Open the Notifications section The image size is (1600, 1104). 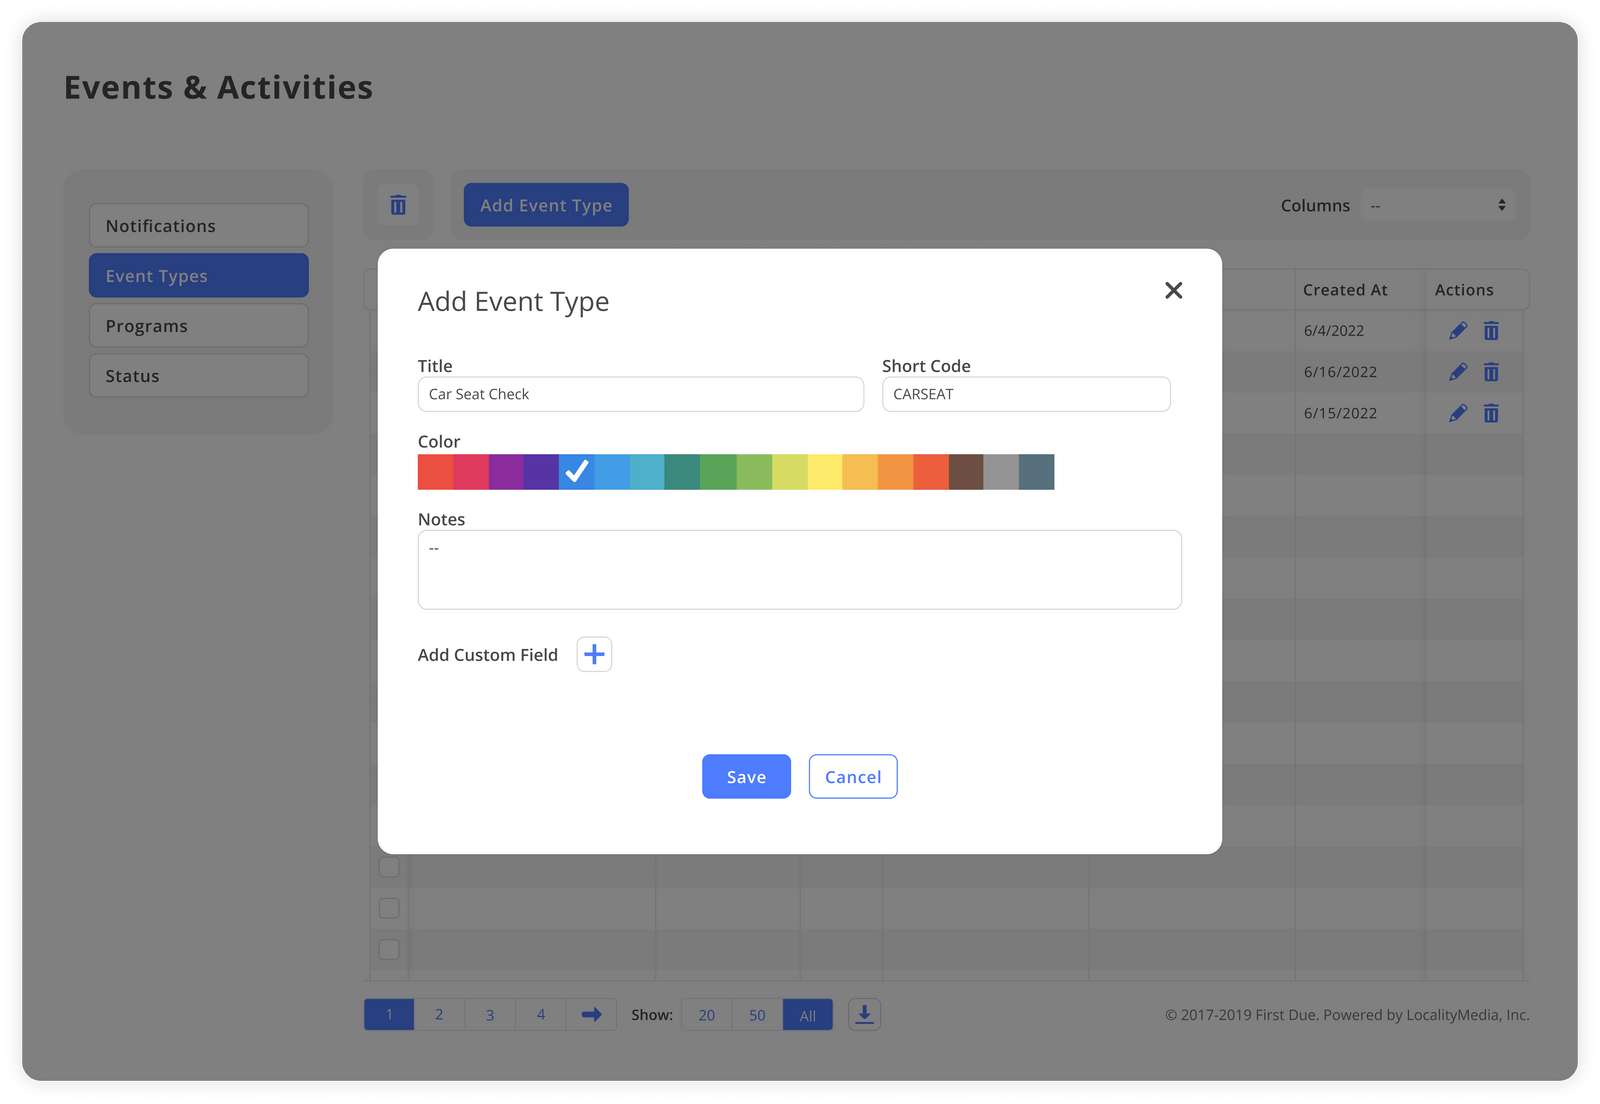click(198, 225)
